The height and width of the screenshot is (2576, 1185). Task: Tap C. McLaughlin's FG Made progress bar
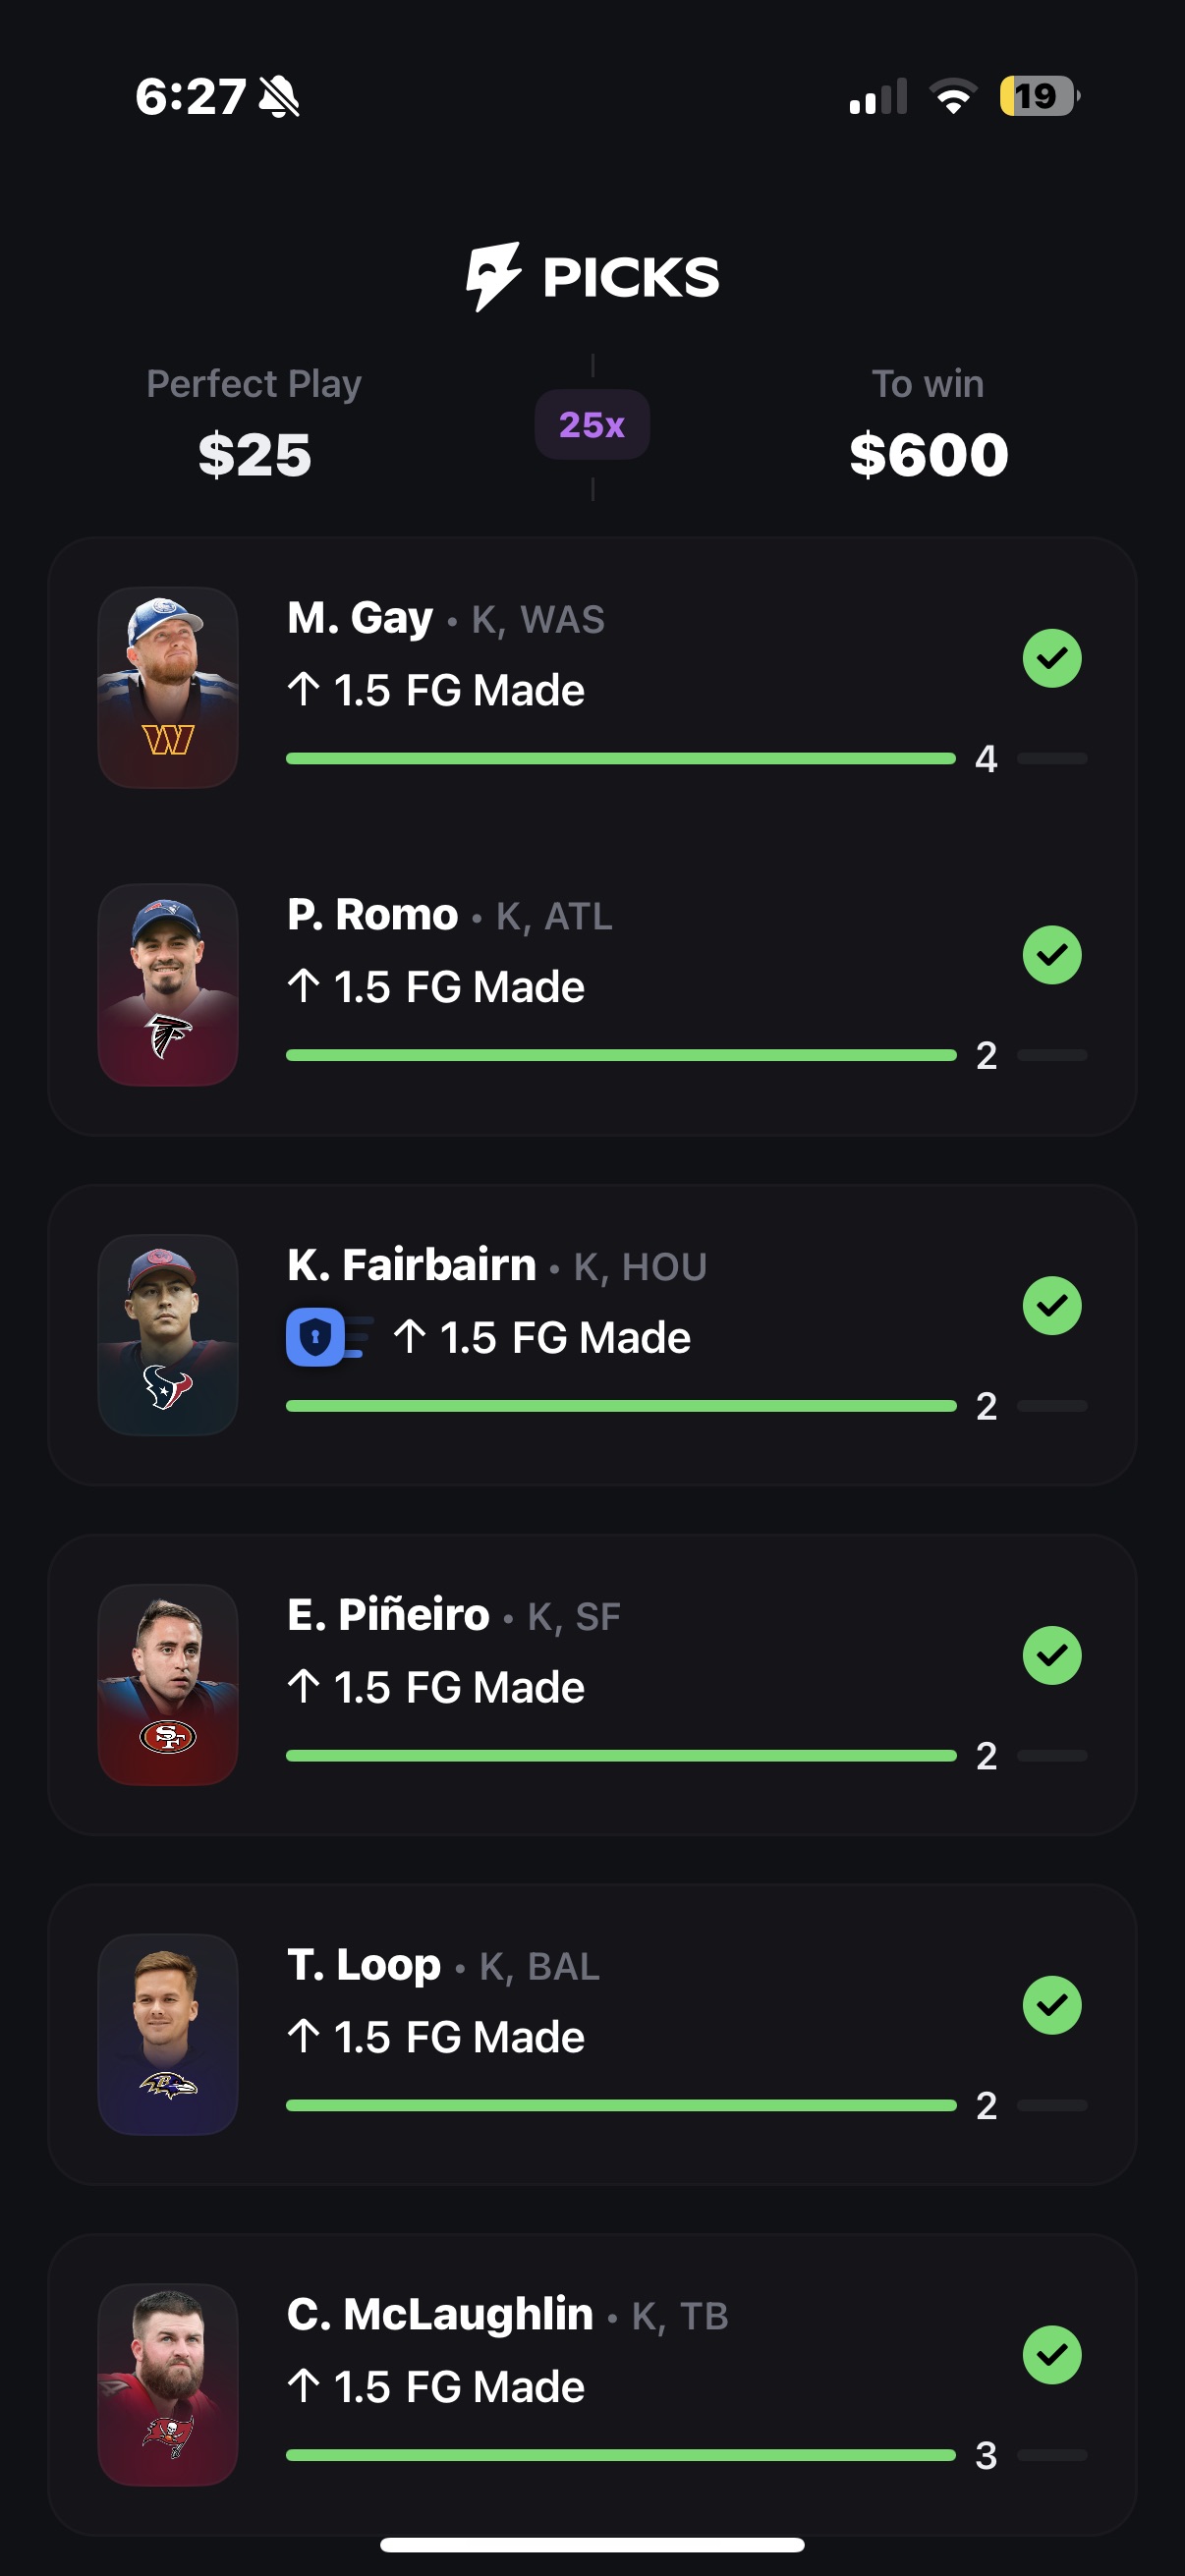(620, 2455)
